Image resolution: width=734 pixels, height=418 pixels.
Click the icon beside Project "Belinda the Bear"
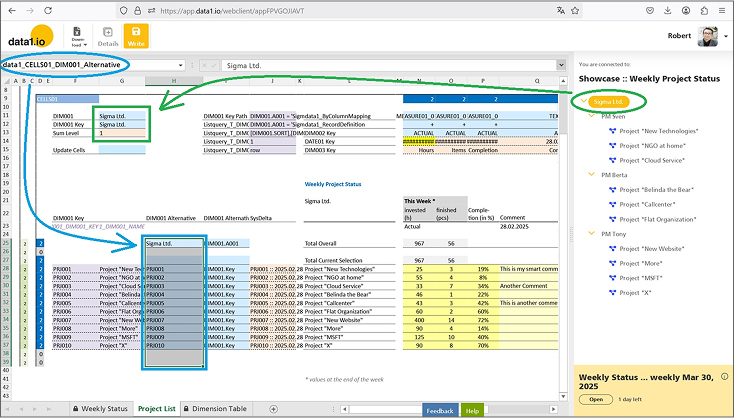point(612,190)
